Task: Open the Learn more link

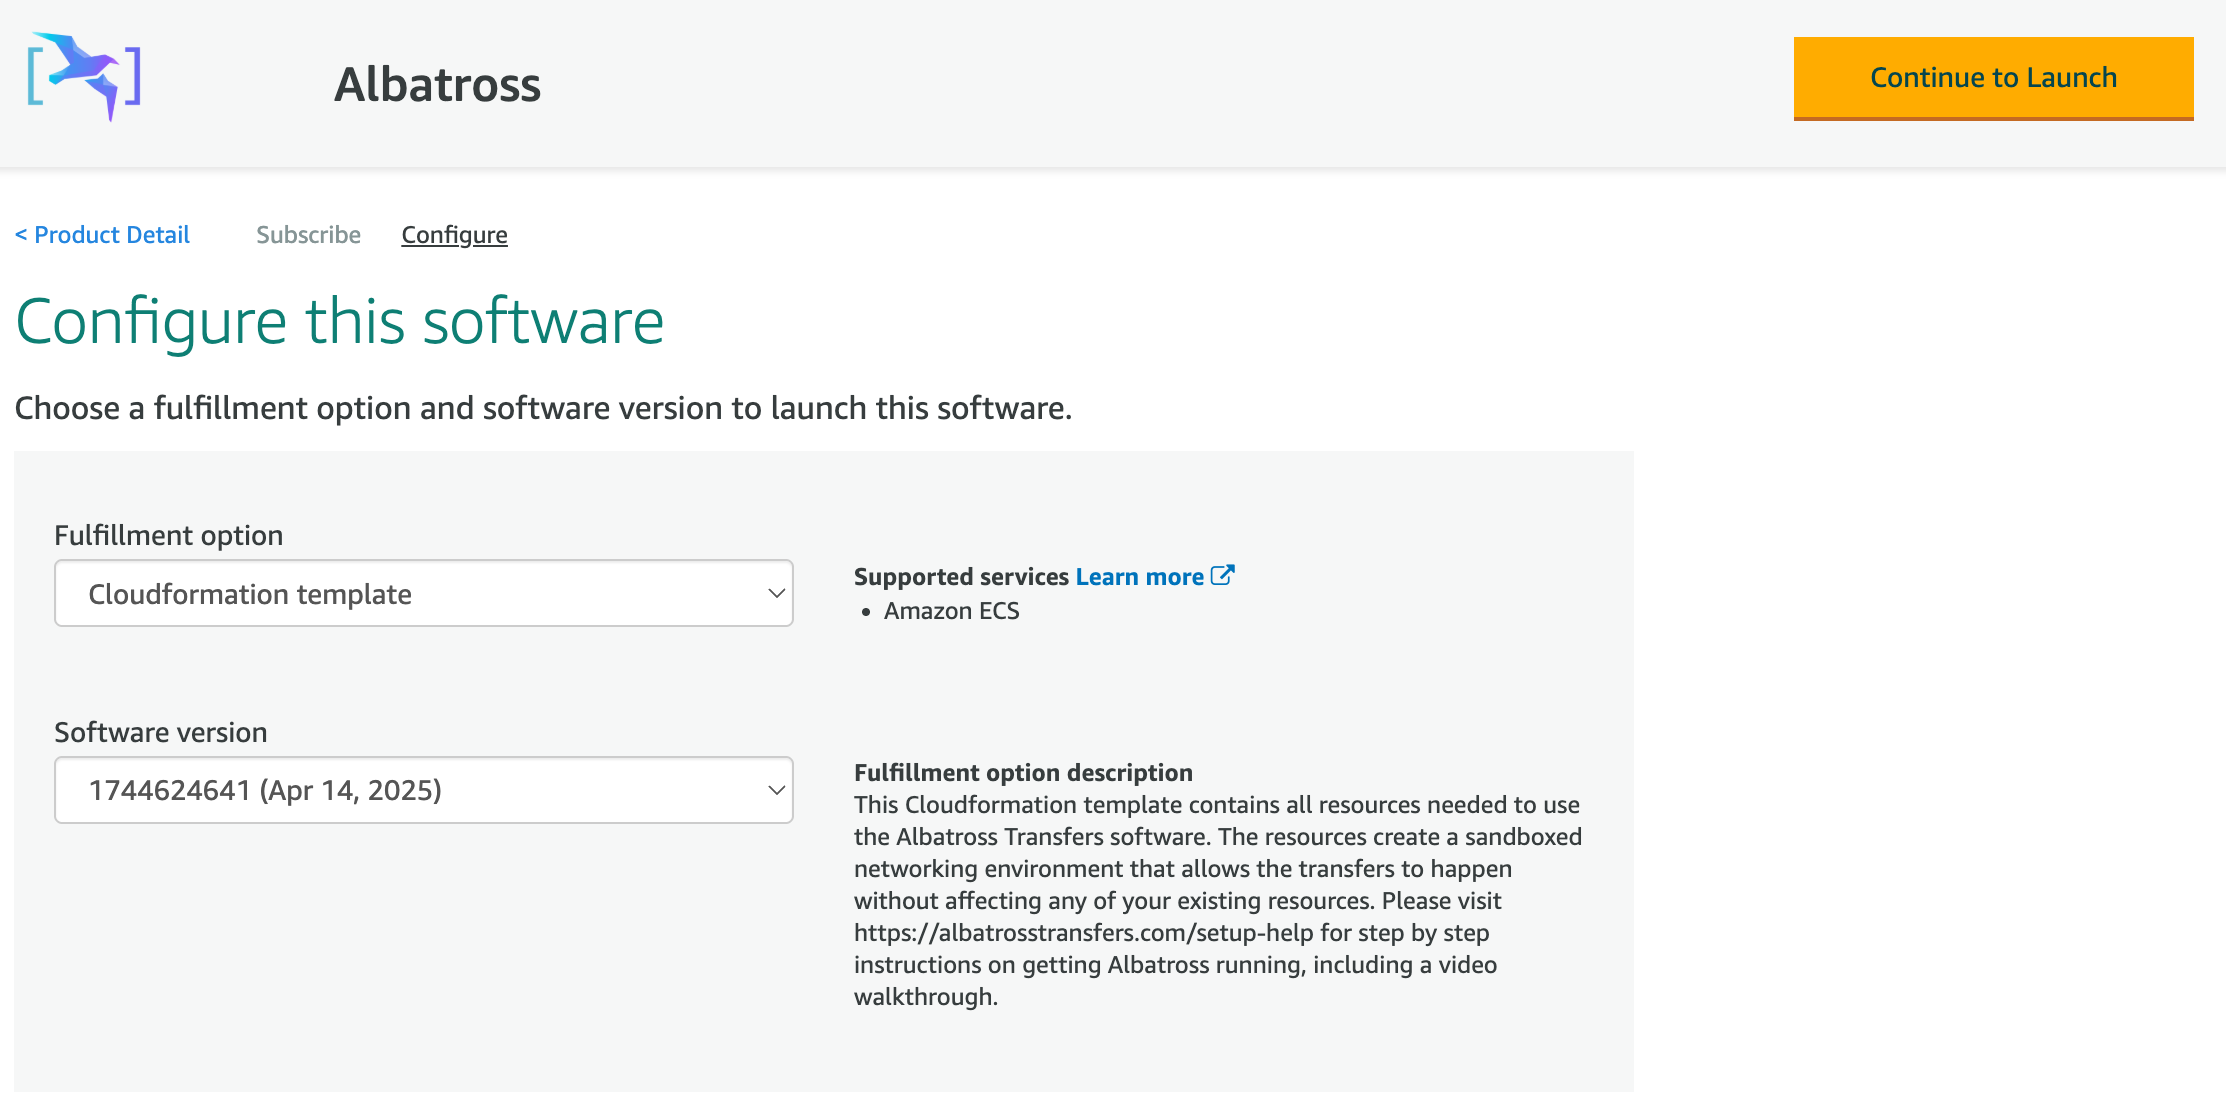Action: click(x=1139, y=577)
